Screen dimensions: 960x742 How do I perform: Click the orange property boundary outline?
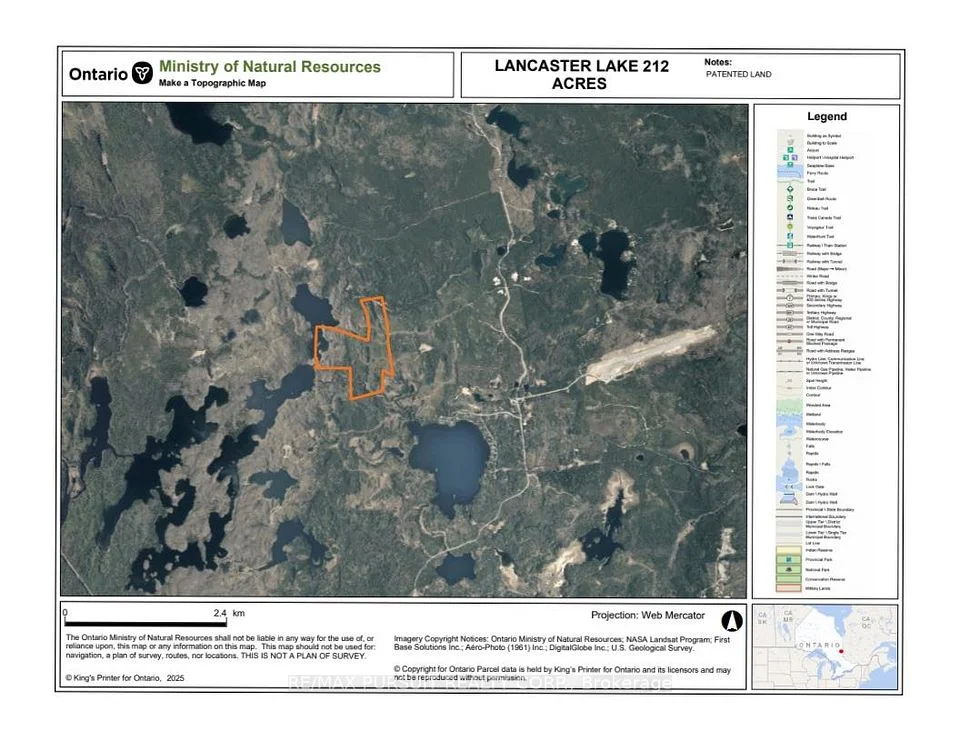pos(353,347)
